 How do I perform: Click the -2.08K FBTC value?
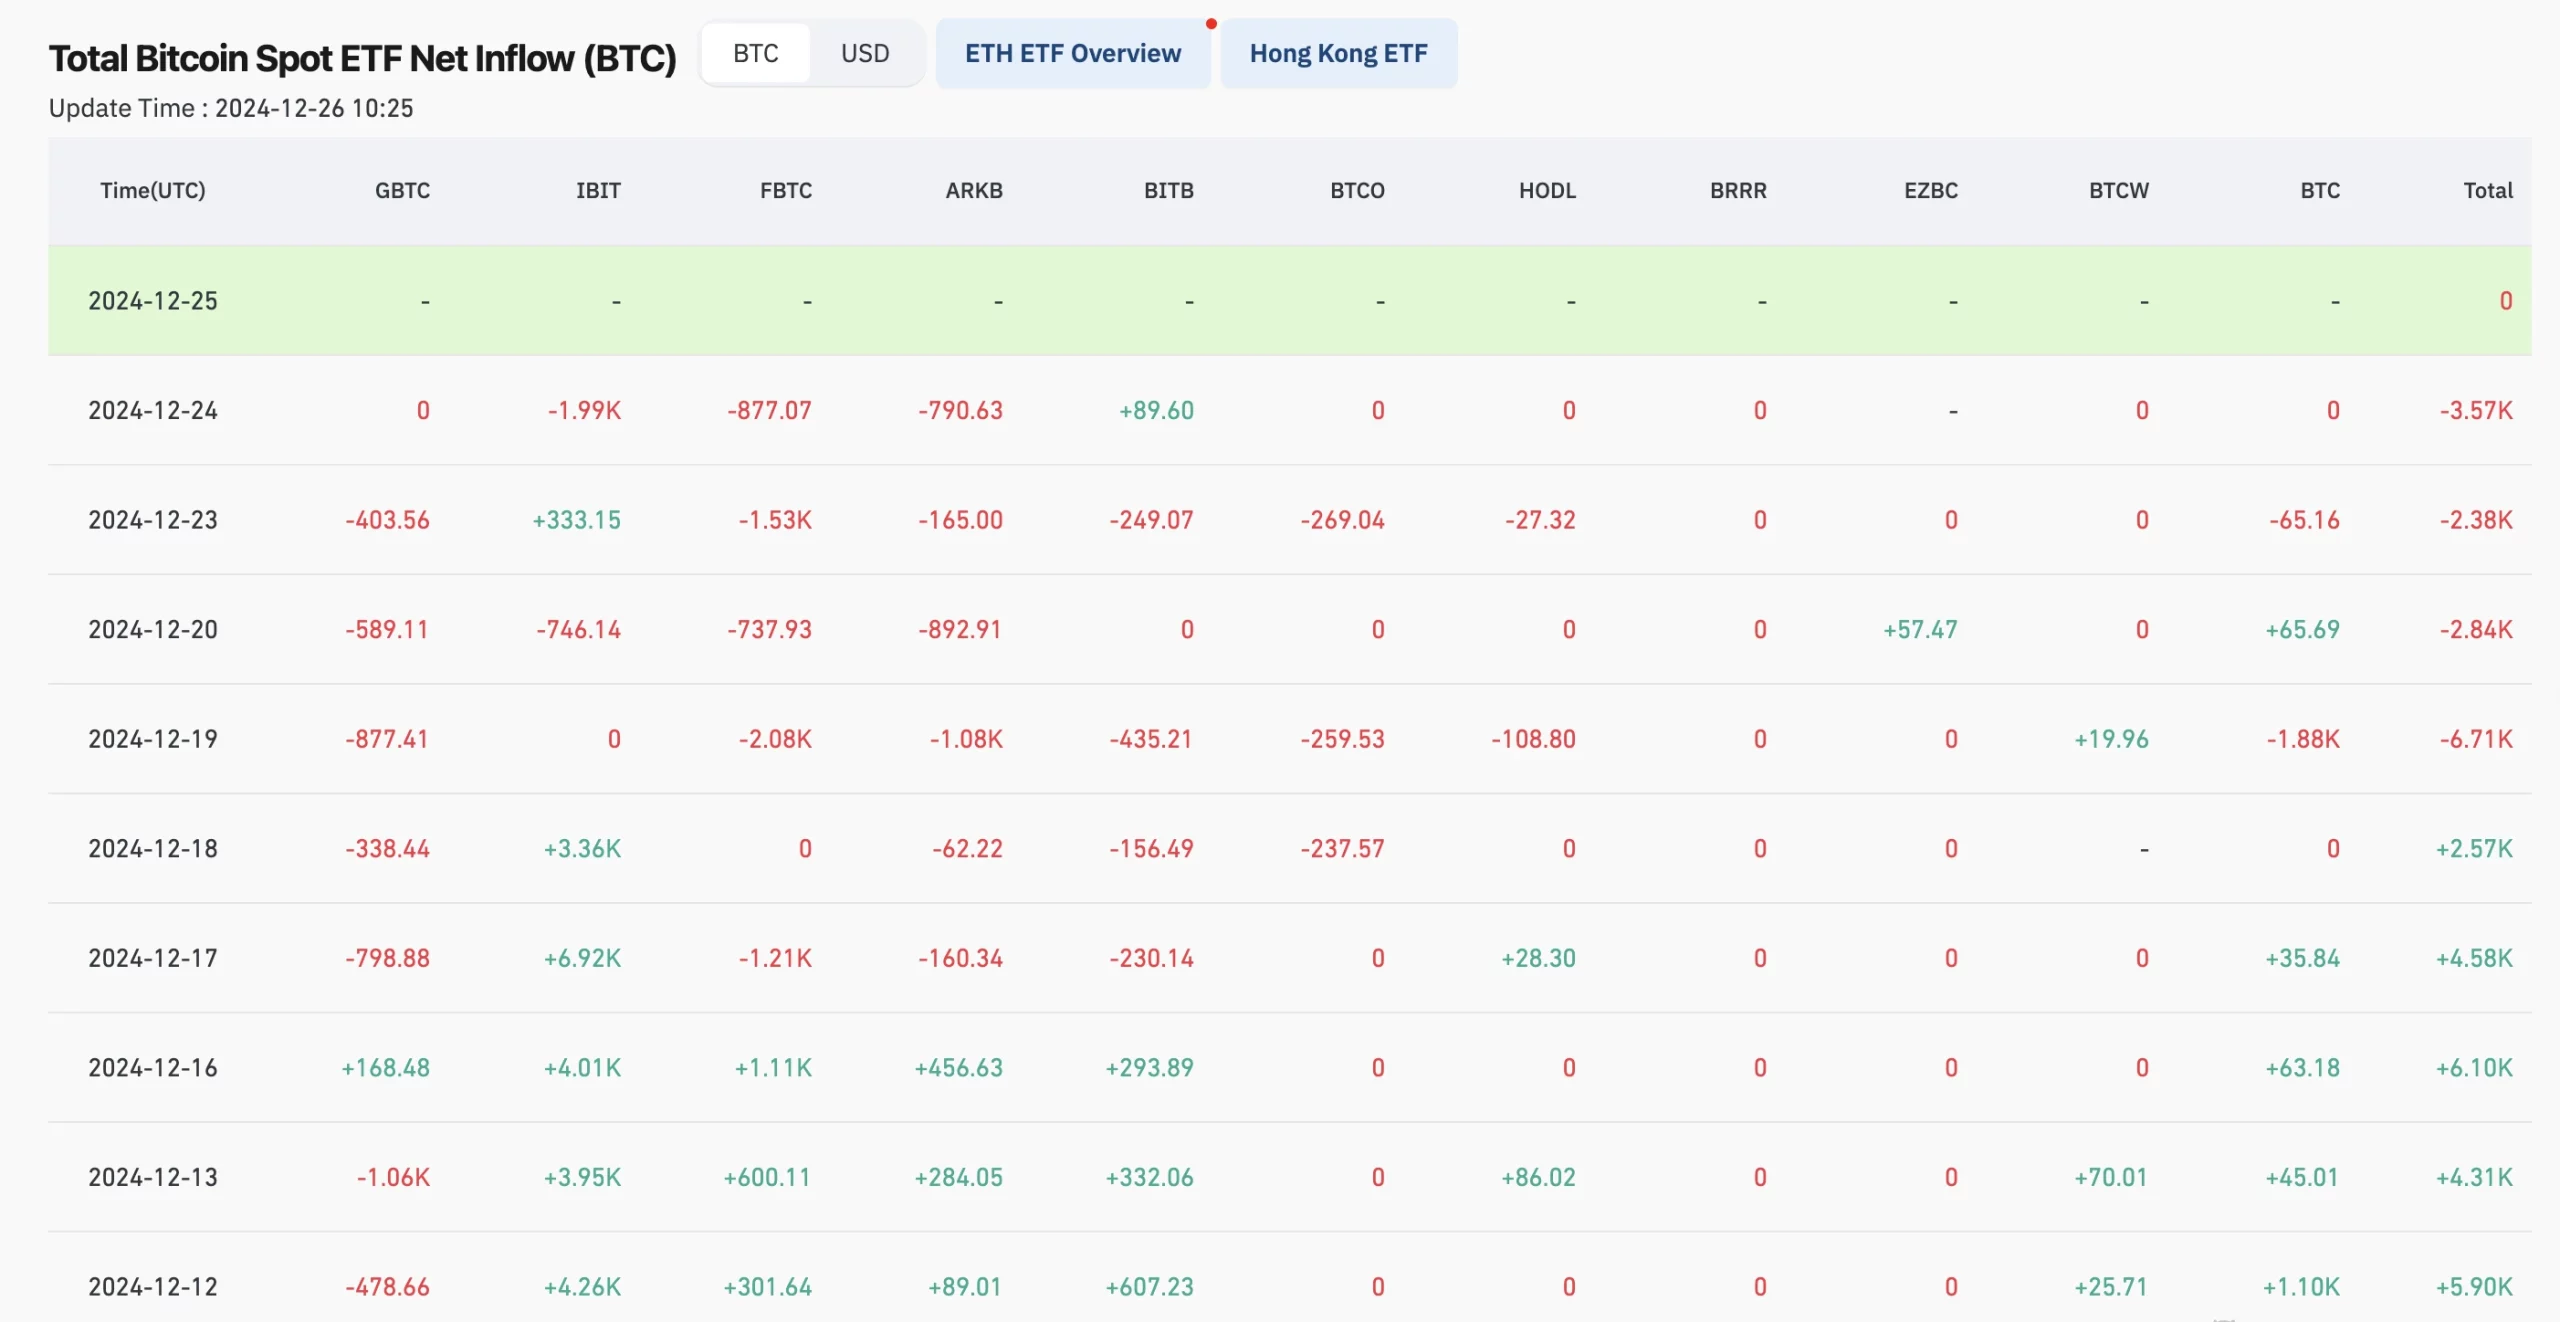(775, 739)
